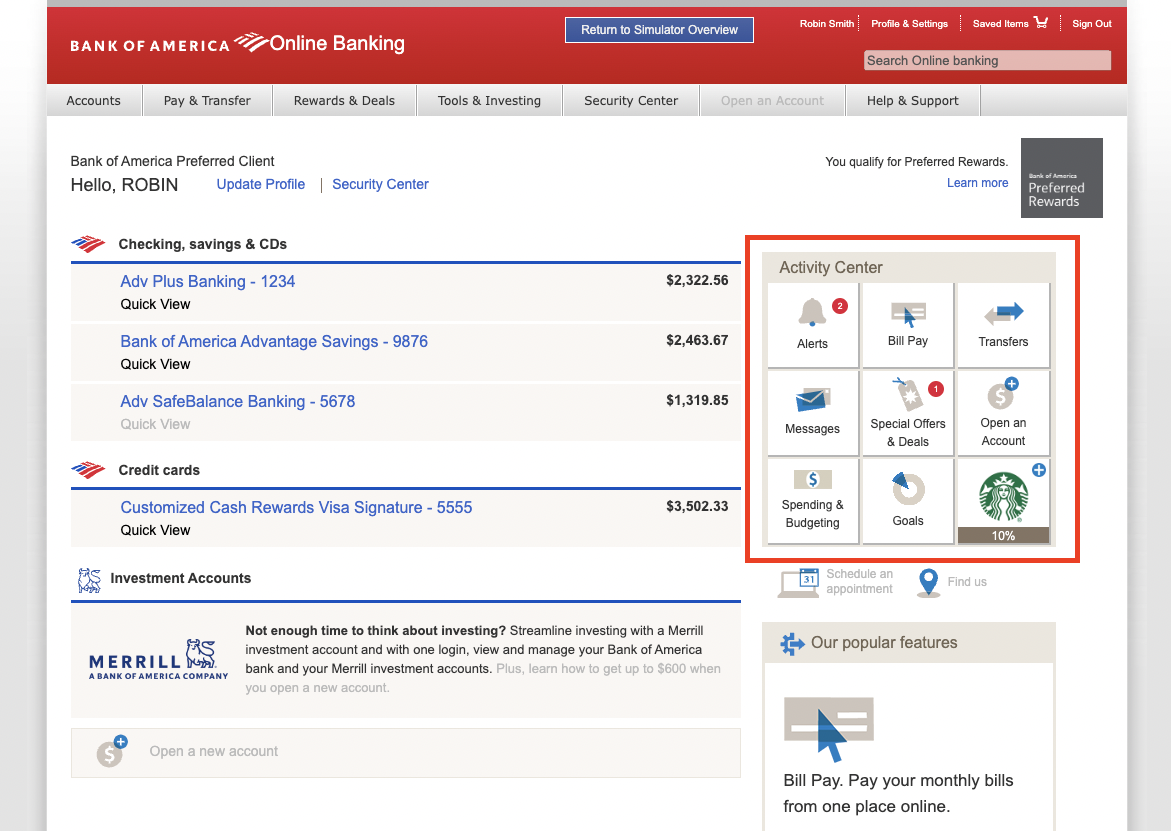Expand Quick View under Advantage Savings

pos(155,364)
